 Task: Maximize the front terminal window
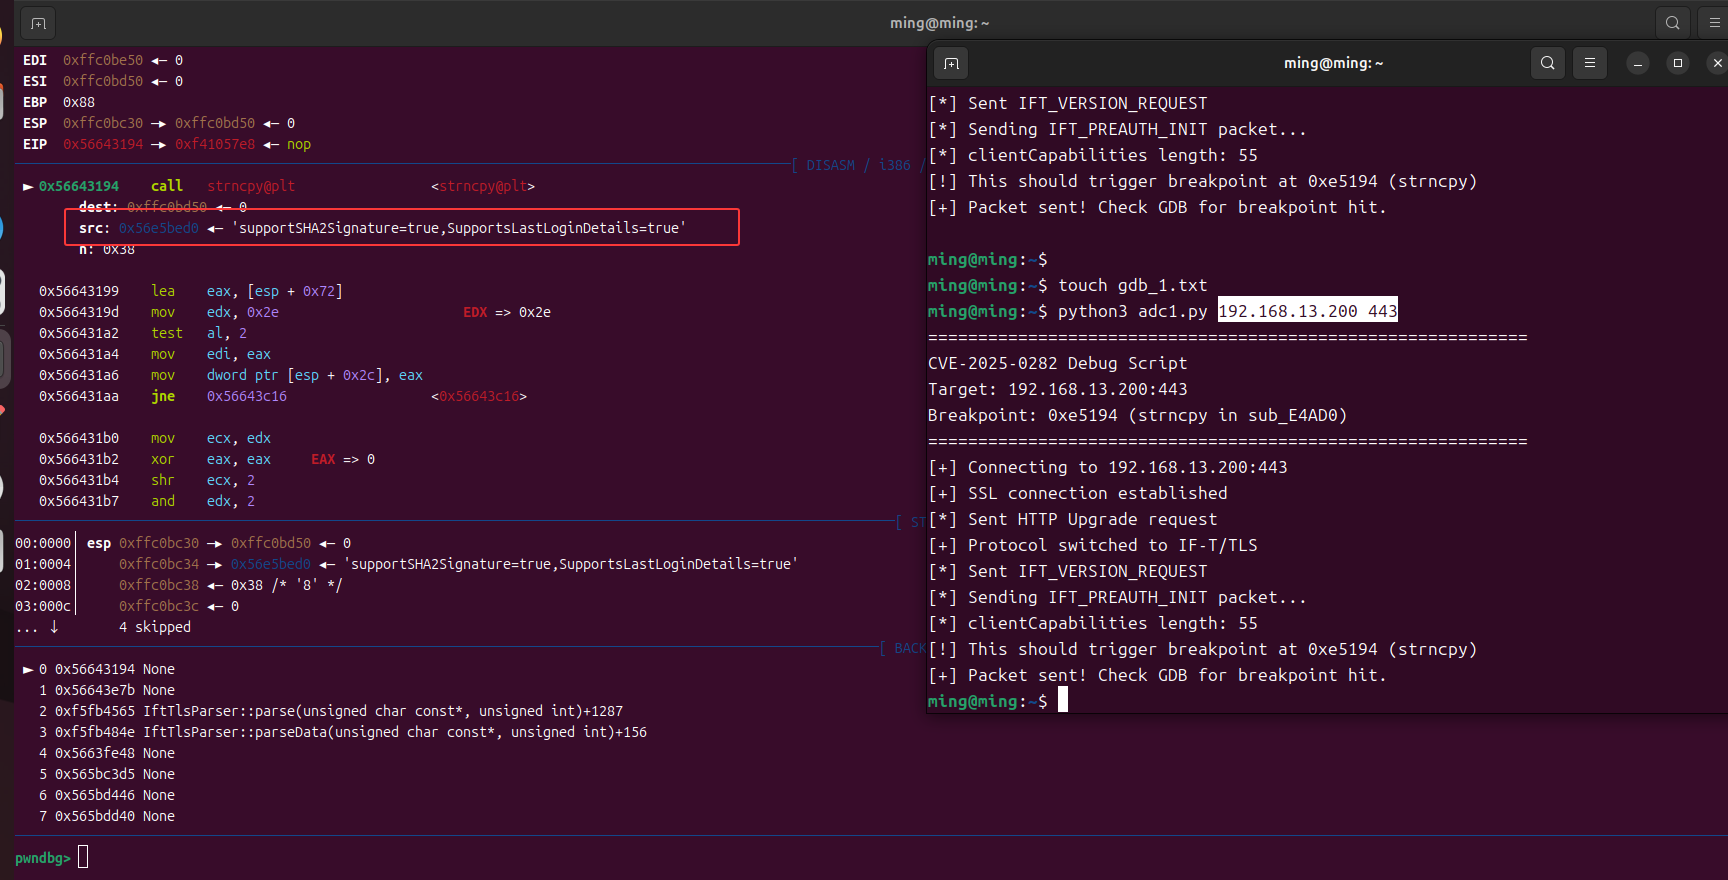click(1677, 63)
